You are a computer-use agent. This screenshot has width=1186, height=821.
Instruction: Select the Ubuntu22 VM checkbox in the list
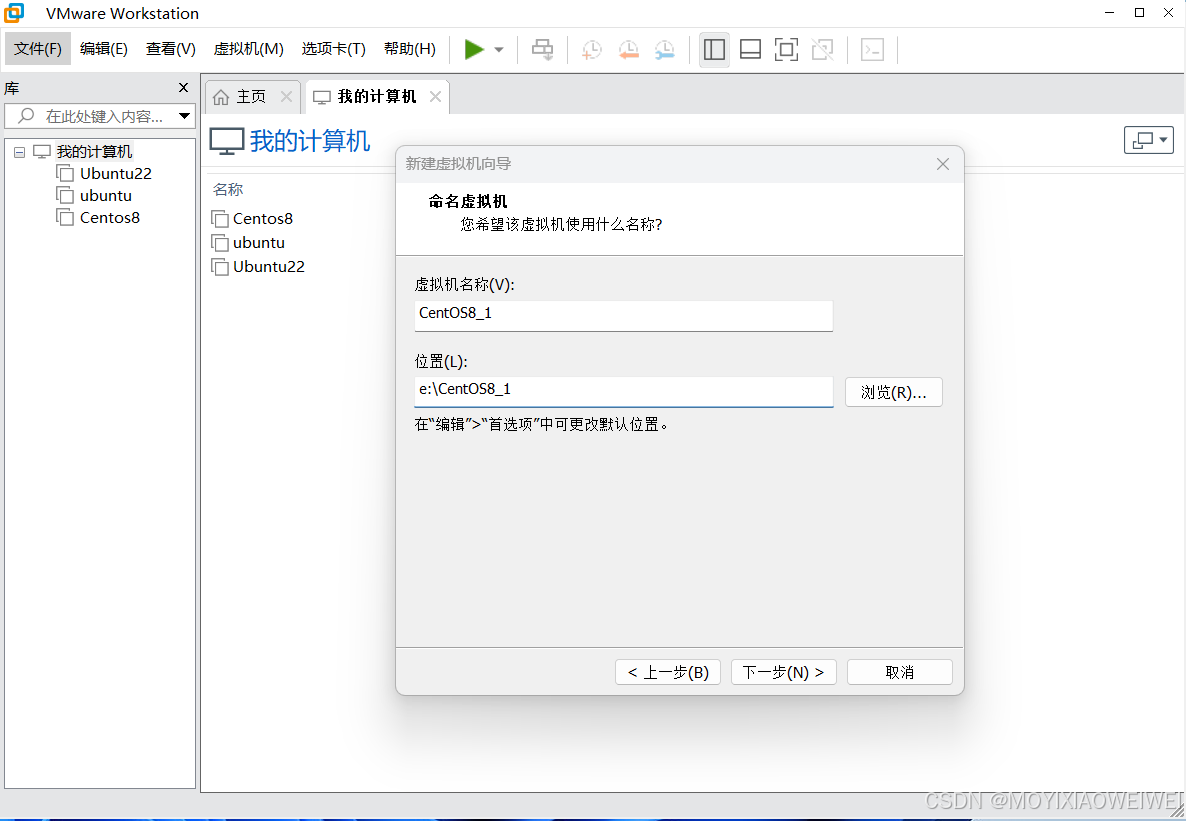pos(221,266)
